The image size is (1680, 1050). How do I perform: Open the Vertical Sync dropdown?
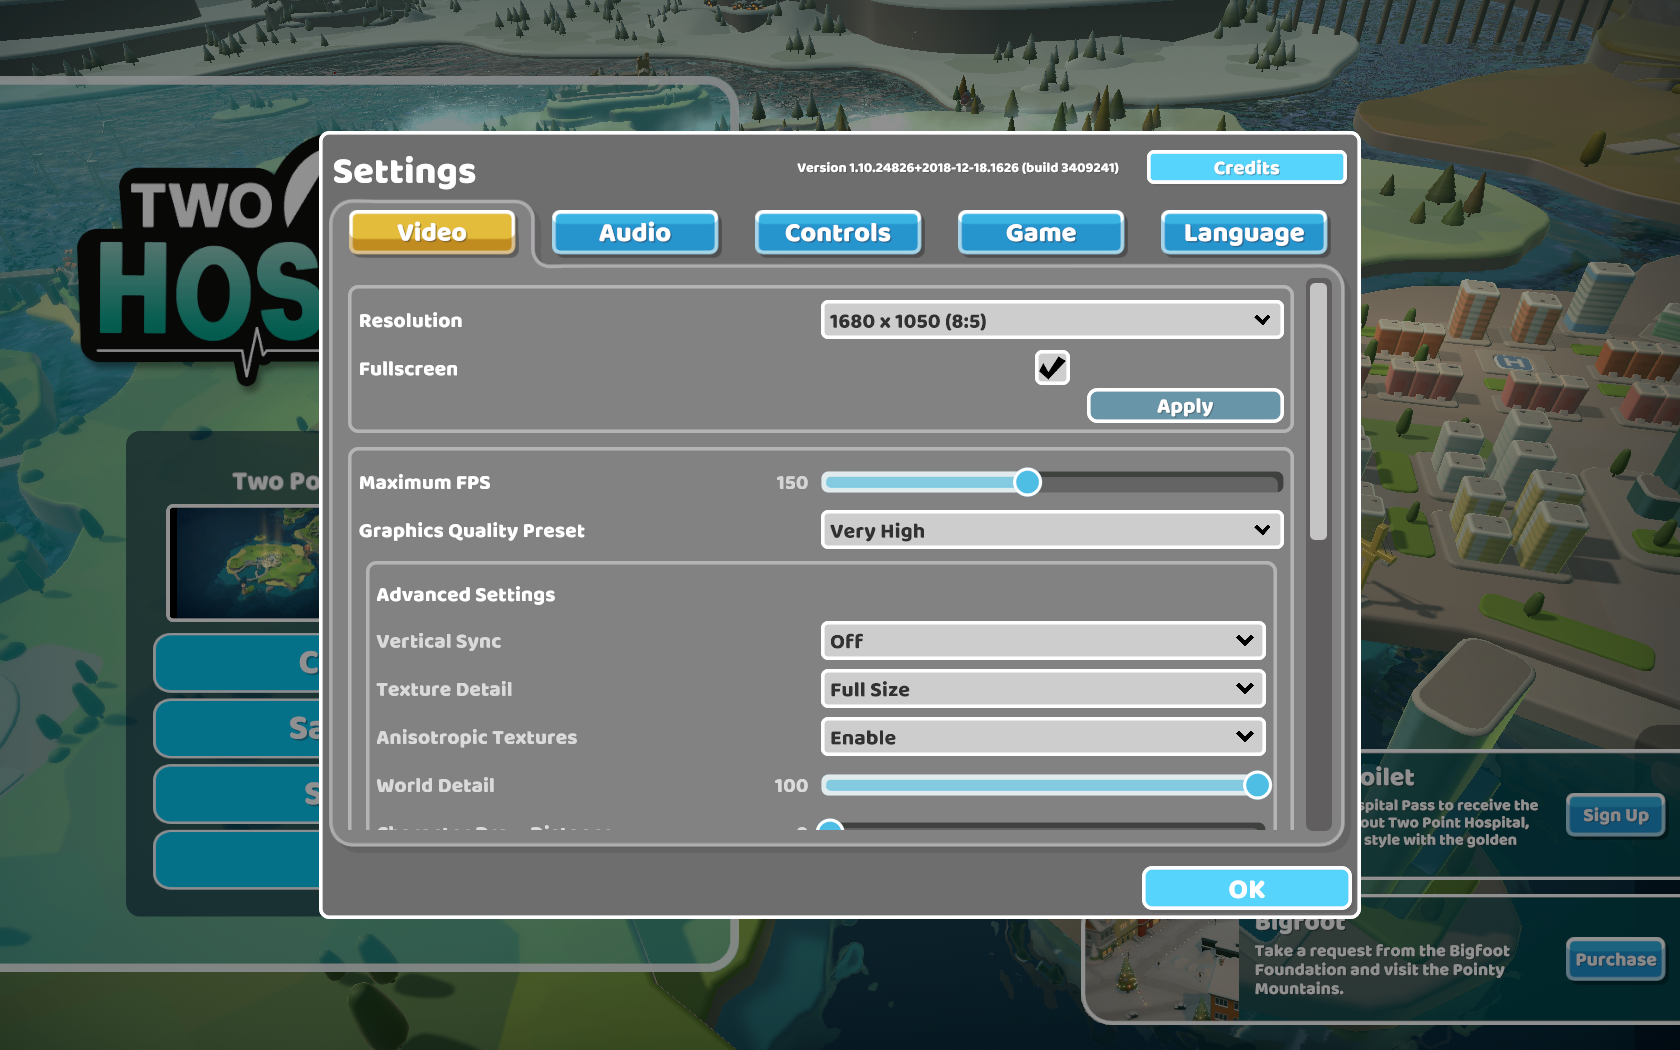[x=1042, y=641]
